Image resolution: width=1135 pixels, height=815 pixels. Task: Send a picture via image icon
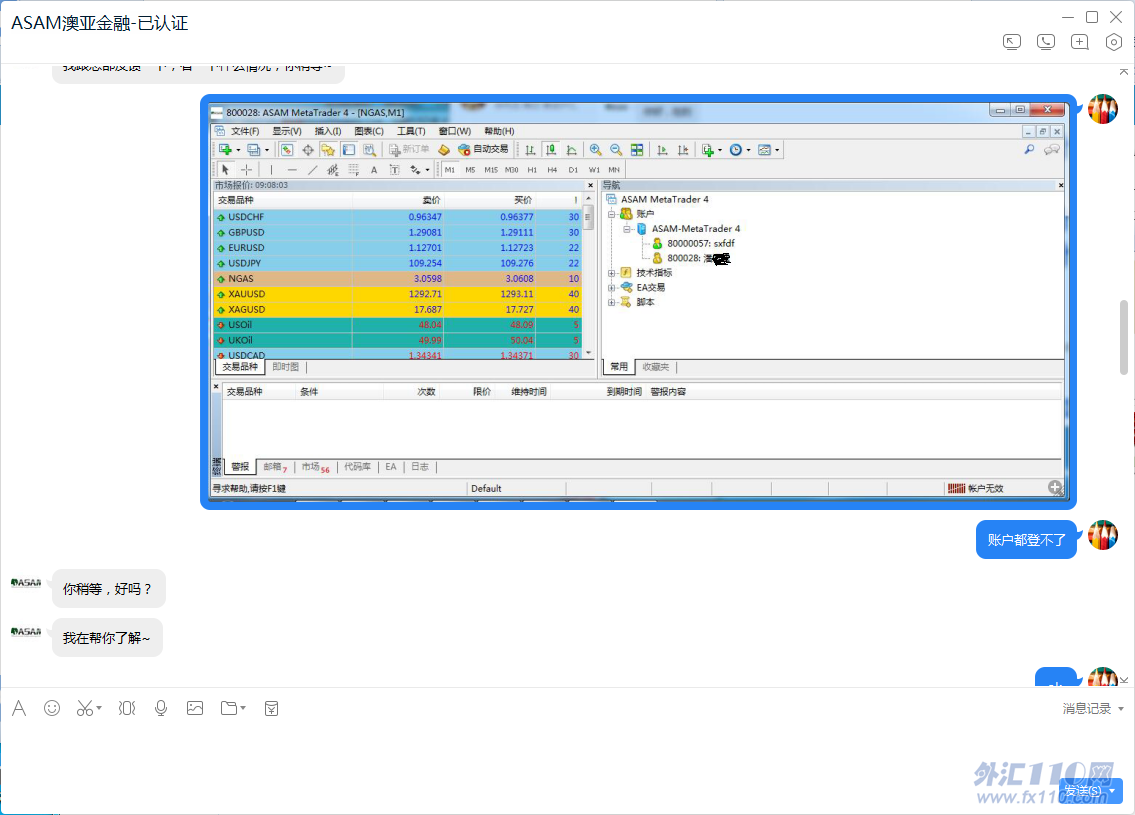pos(195,708)
